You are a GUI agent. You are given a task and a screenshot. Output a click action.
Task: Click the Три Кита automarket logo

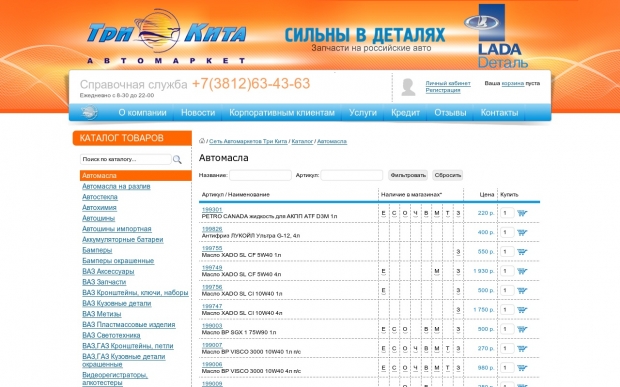click(x=166, y=36)
